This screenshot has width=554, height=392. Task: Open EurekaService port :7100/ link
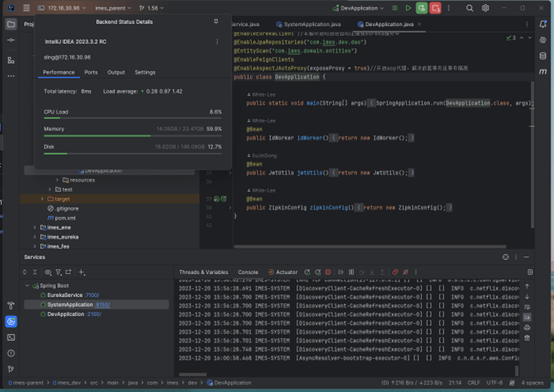(x=92, y=295)
